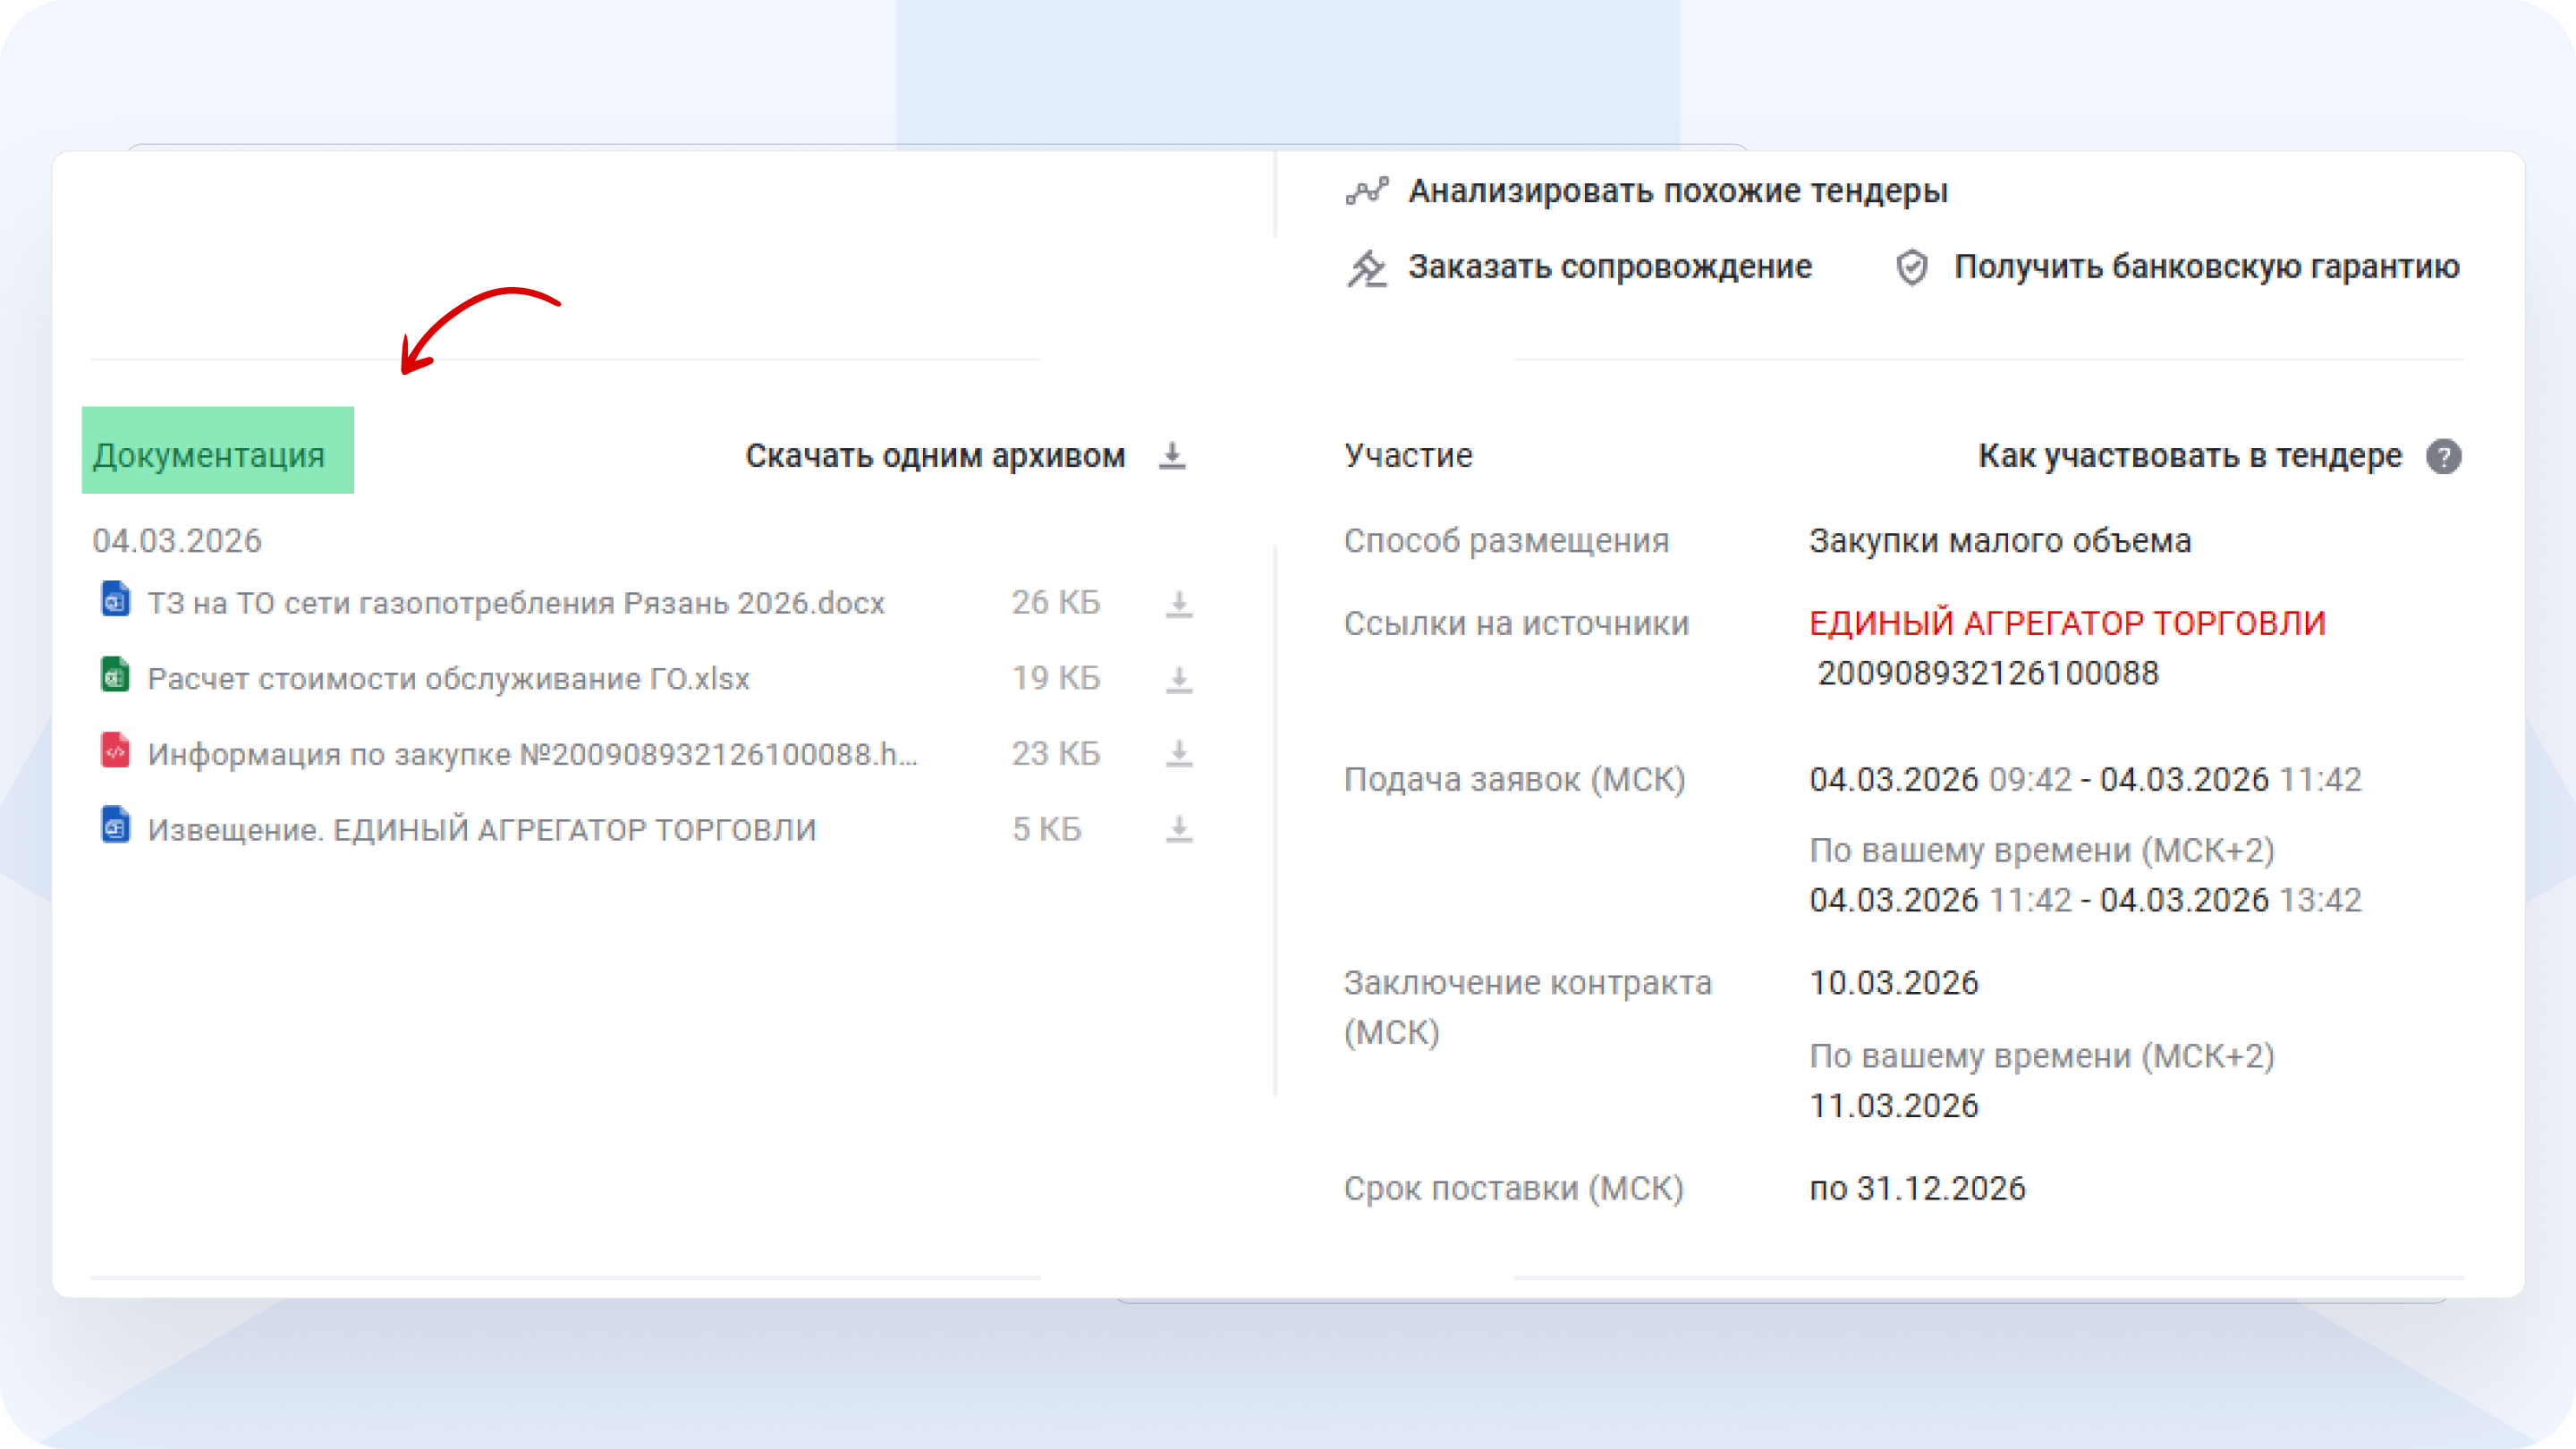Select Заказать сопровождение
2576x1449 pixels.
click(x=1609, y=266)
